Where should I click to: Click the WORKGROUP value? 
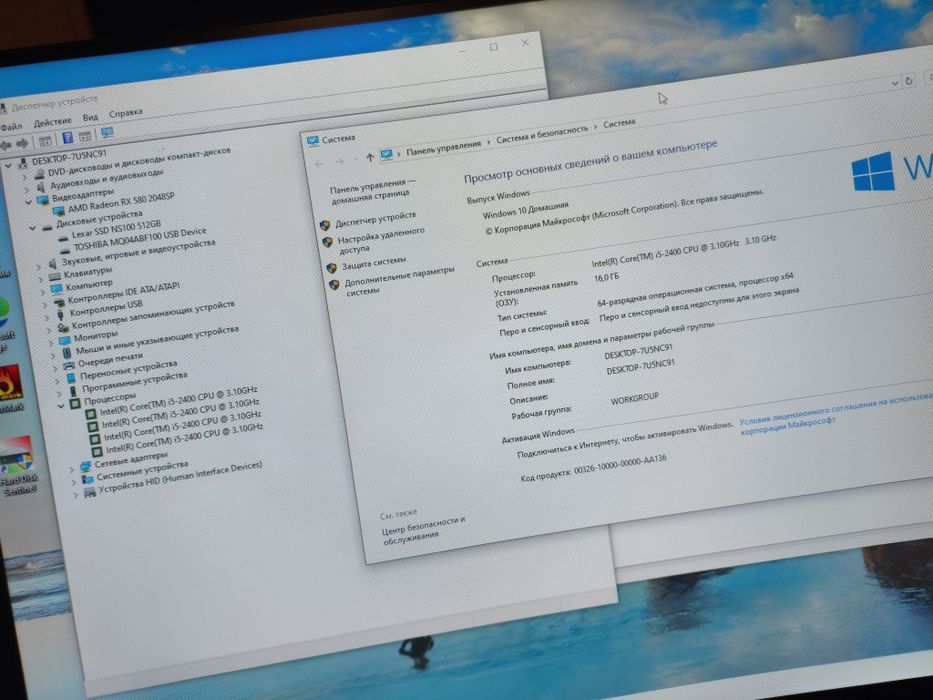click(634, 398)
